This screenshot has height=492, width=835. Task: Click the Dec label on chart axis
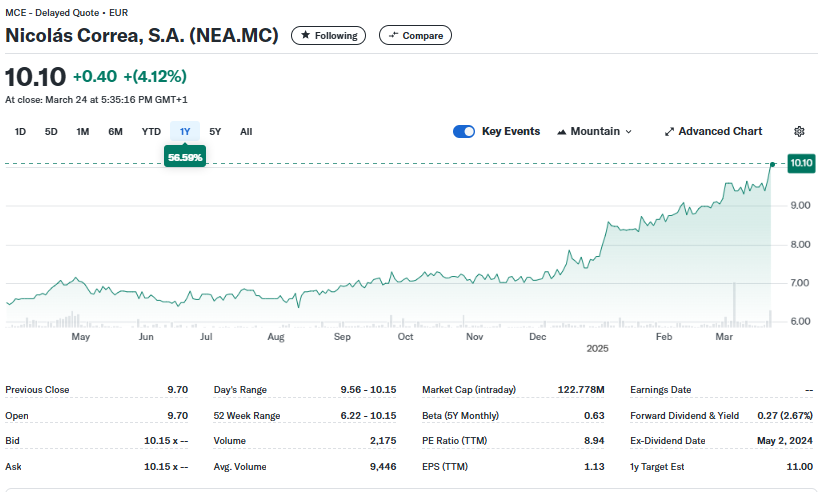(x=538, y=337)
